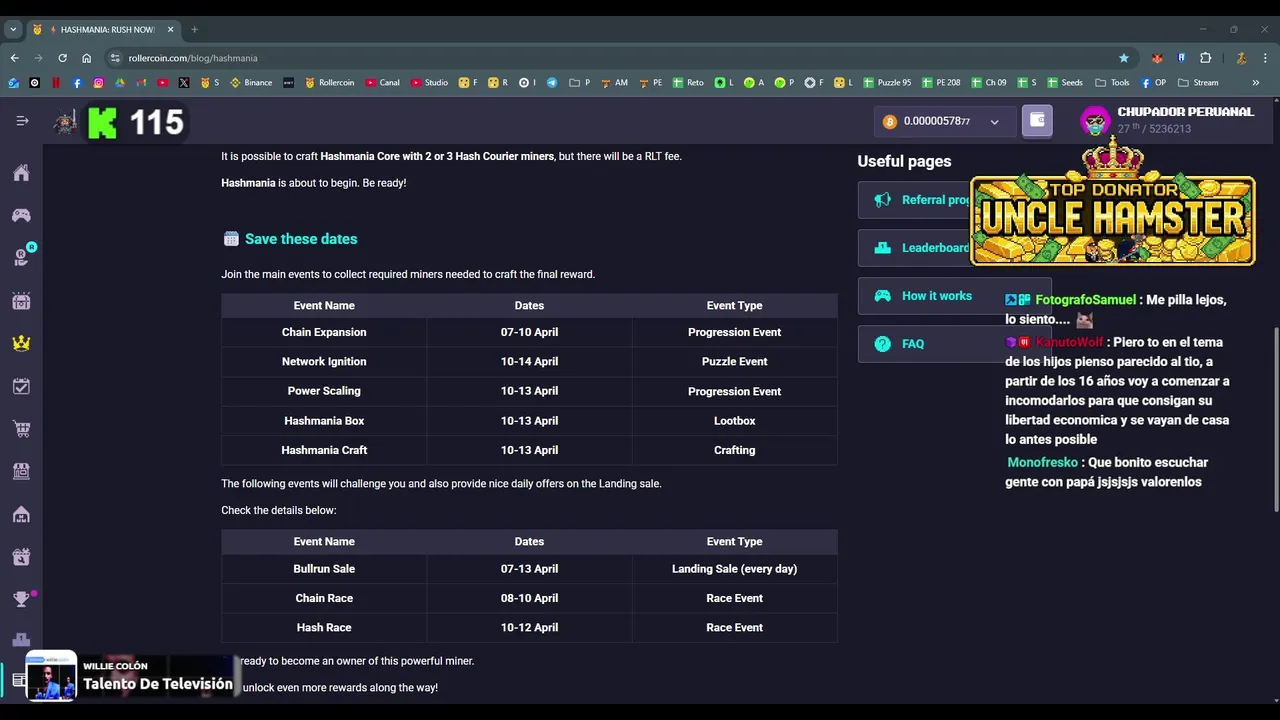Click the rollercoin.com address bar
Screen dimensions: 1280x720
(620, 58)
